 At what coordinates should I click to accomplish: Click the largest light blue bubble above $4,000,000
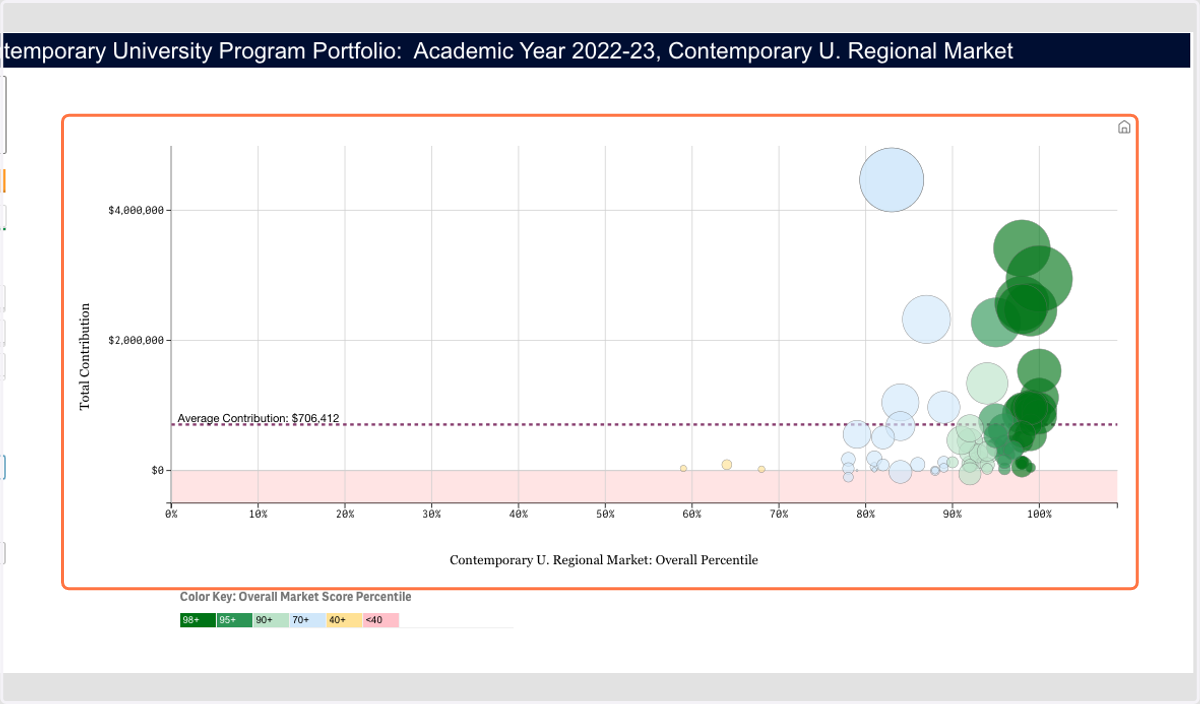click(x=891, y=180)
